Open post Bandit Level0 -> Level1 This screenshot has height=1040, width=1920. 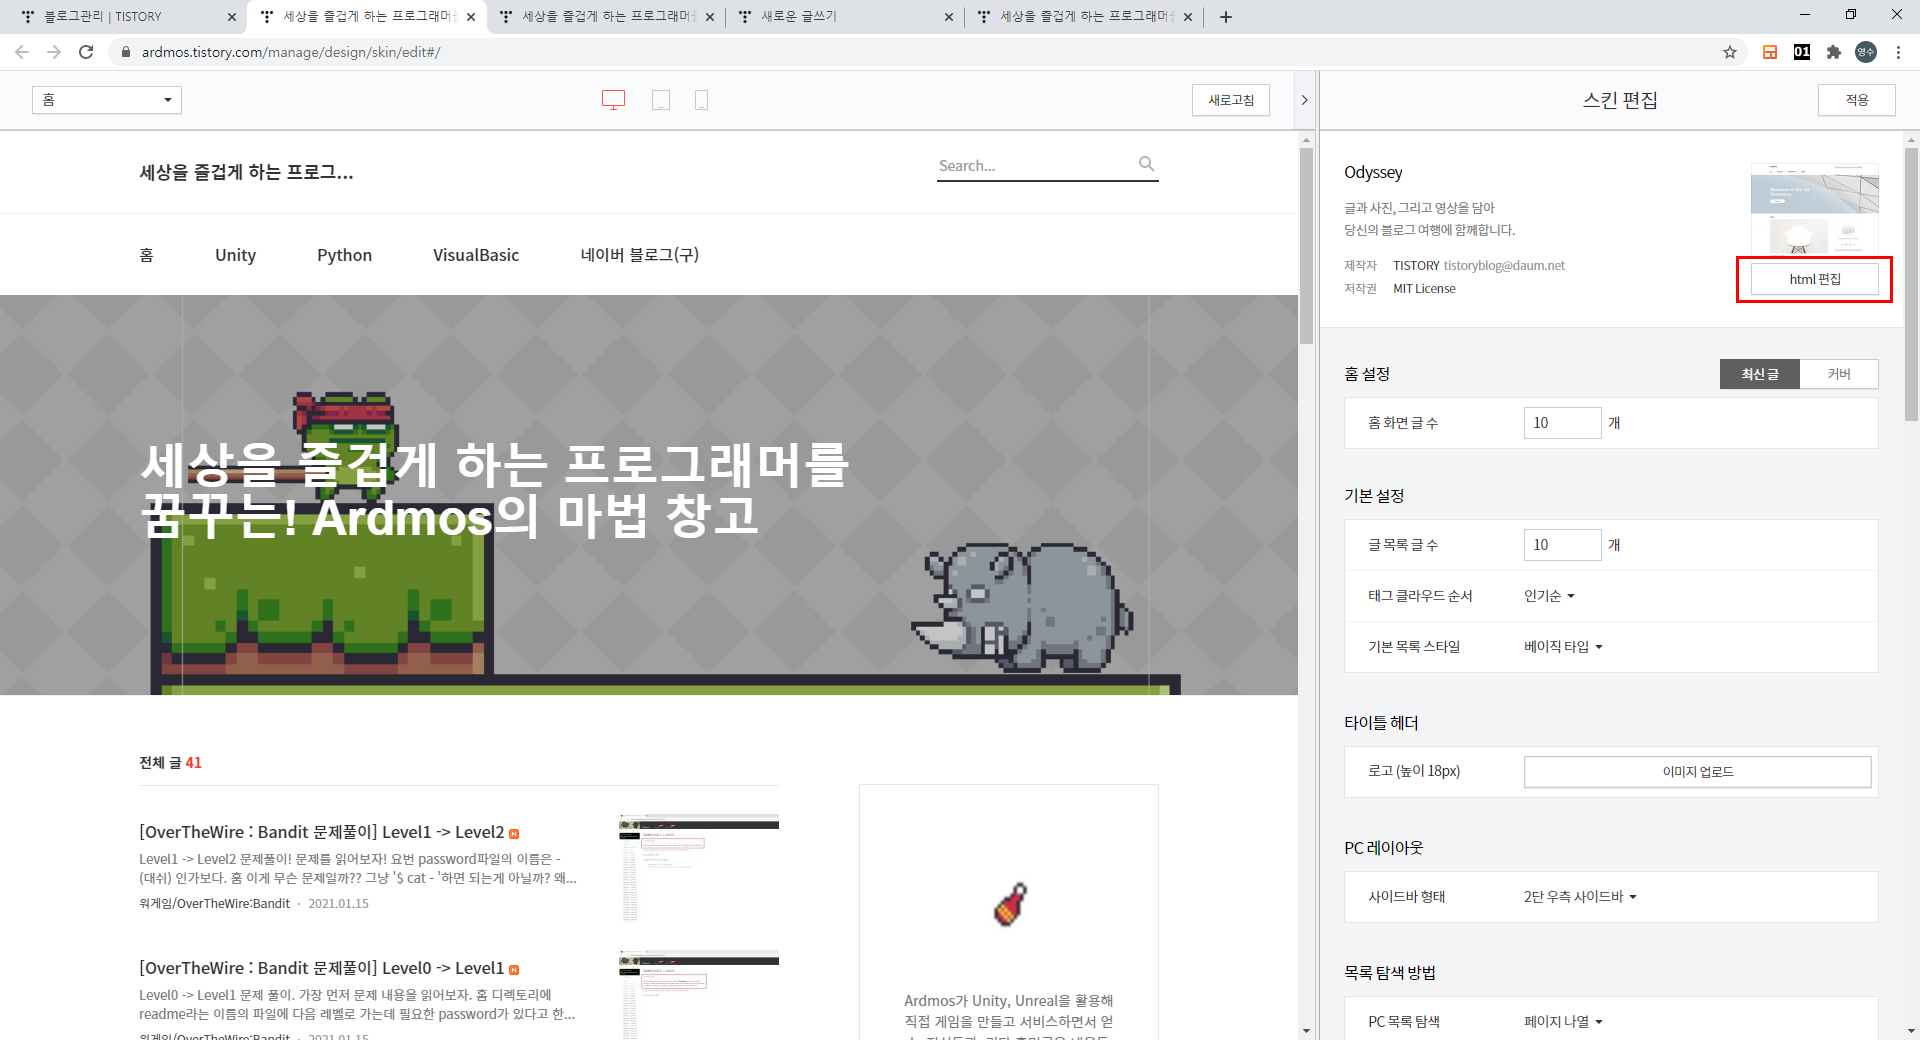[x=322, y=968]
